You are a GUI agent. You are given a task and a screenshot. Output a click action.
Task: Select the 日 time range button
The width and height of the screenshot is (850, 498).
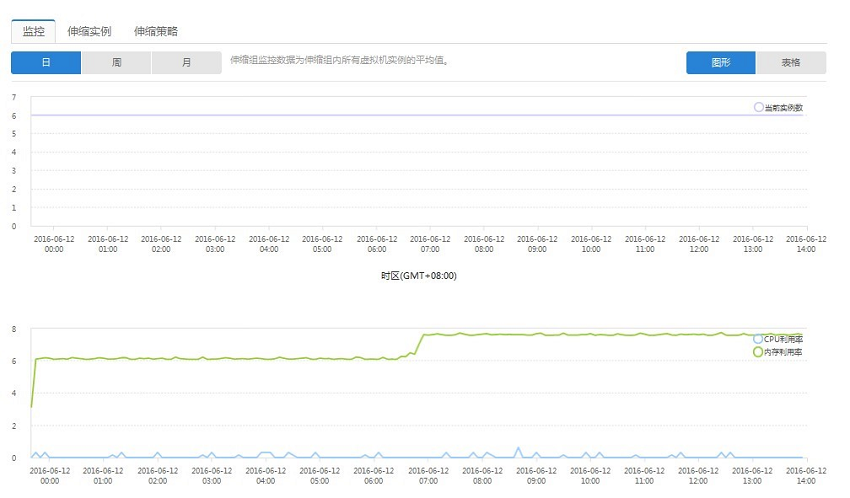pos(46,62)
